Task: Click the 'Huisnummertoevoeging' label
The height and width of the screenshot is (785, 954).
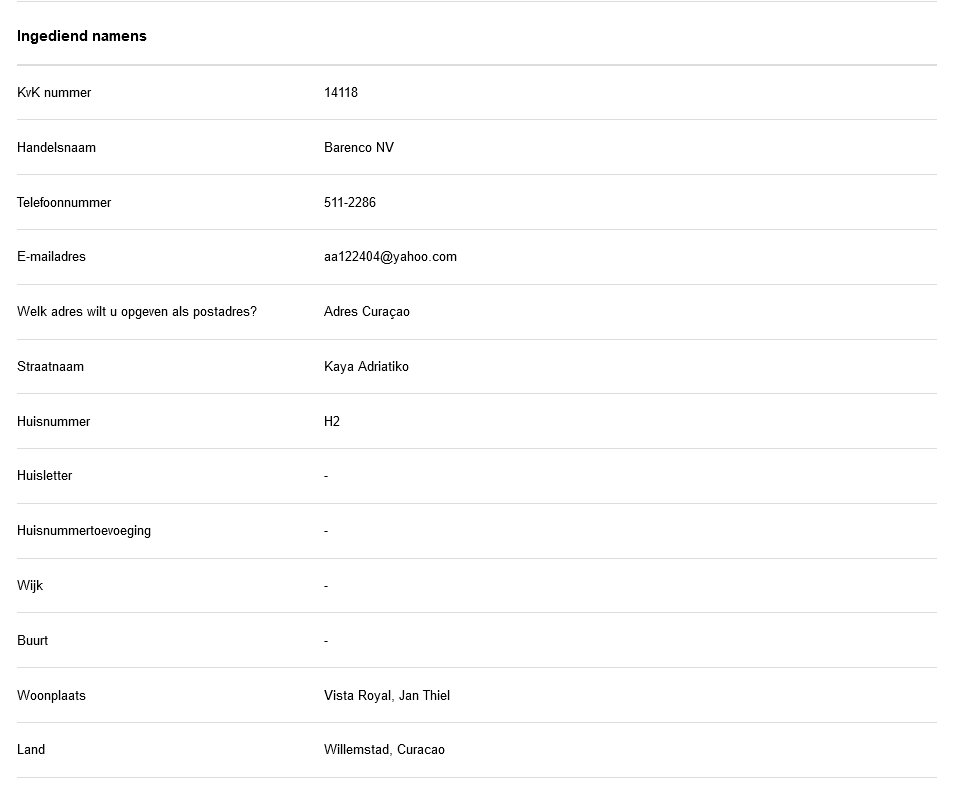Action: point(84,531)
